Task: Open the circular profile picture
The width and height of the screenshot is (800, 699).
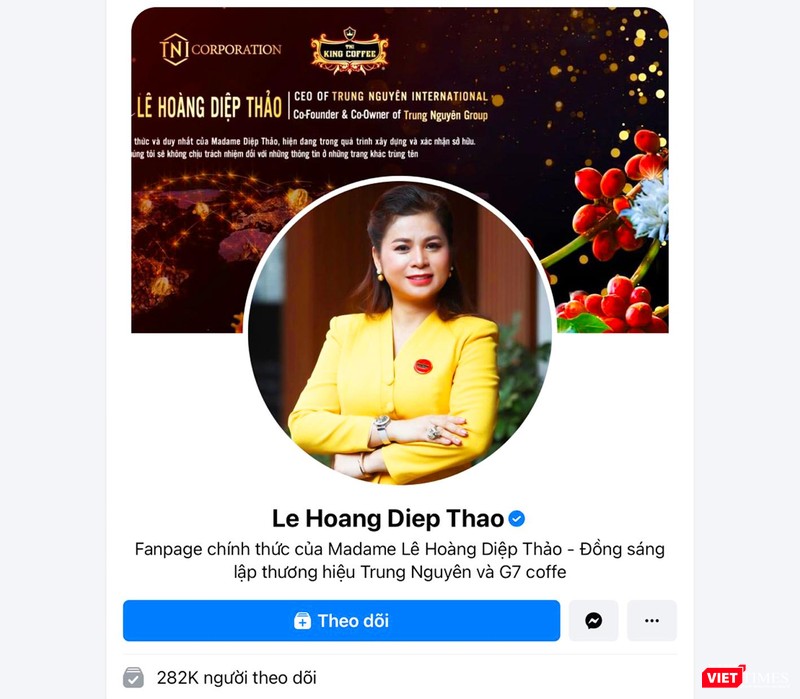Action: tap(399, 331)
